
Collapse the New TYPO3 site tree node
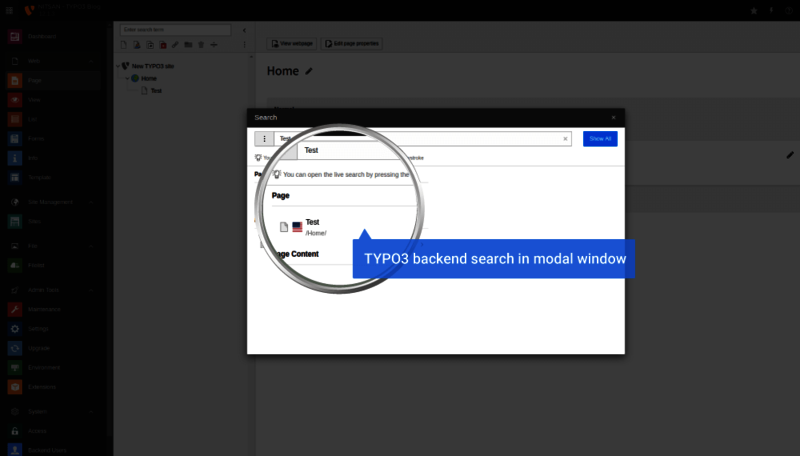click(118, 66)
